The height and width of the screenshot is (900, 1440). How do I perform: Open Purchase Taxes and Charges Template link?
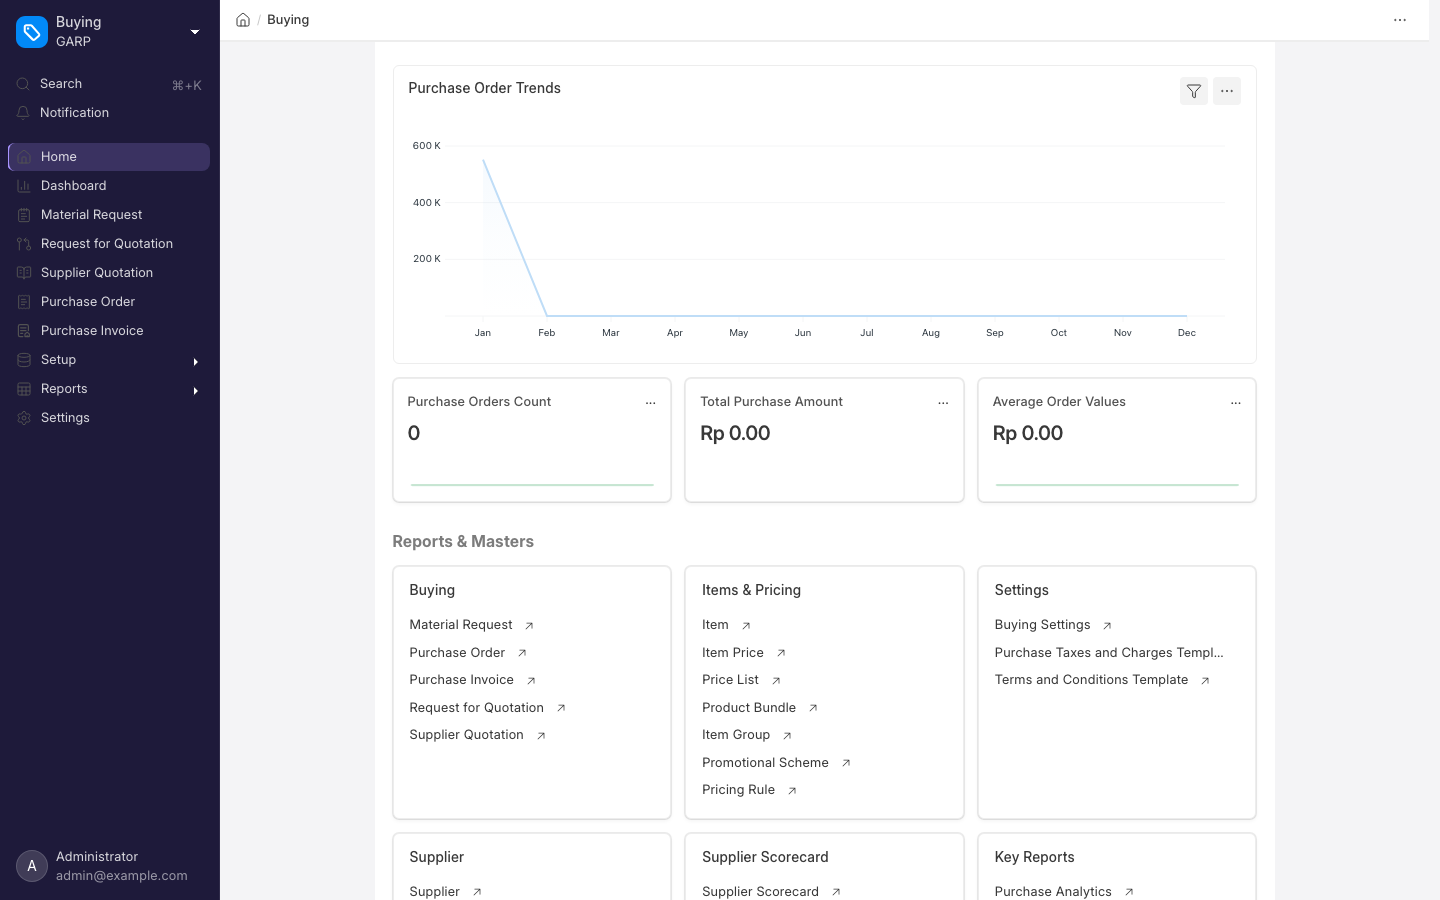(x=1109, y=653)
